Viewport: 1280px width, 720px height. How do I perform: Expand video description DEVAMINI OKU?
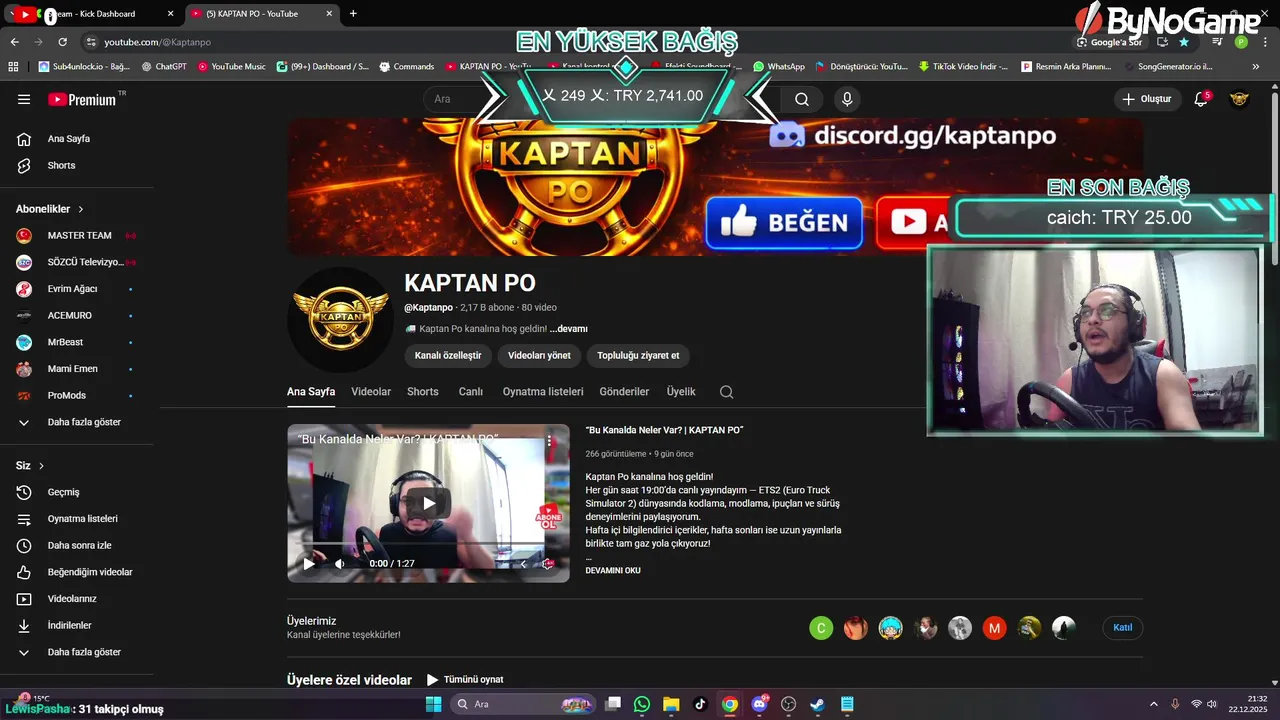point(613,570)
